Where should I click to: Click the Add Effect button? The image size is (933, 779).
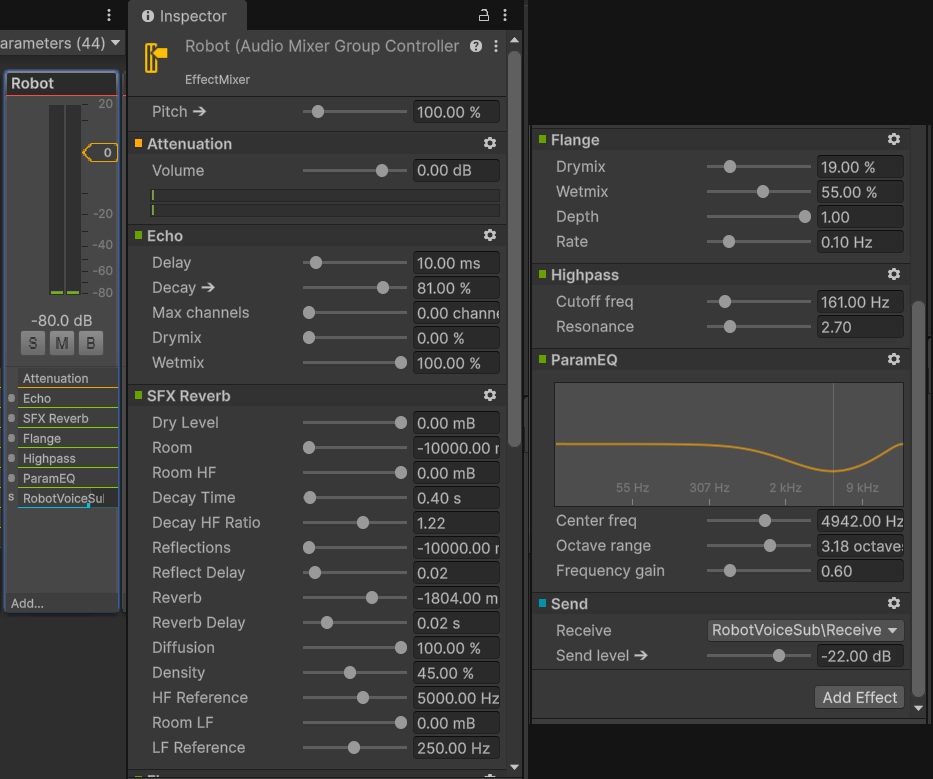pyautogui.click(x=859, y=697)
